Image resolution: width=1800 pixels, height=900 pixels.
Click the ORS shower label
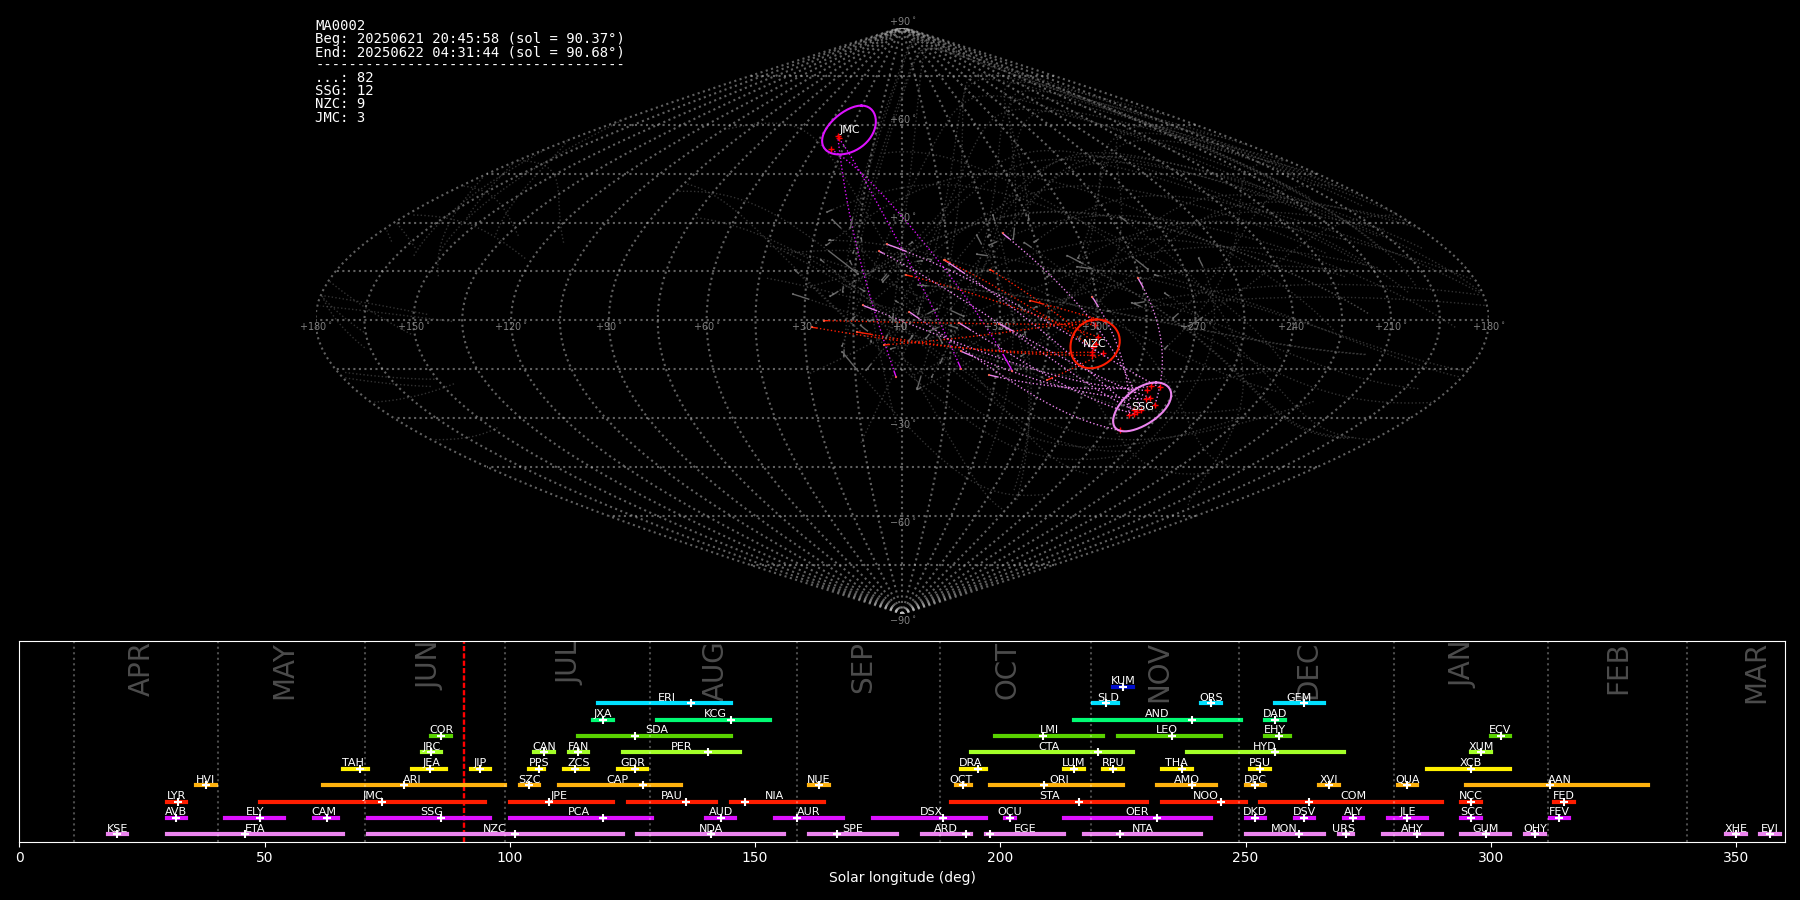pyautogui.click(x=1211, y=698)
